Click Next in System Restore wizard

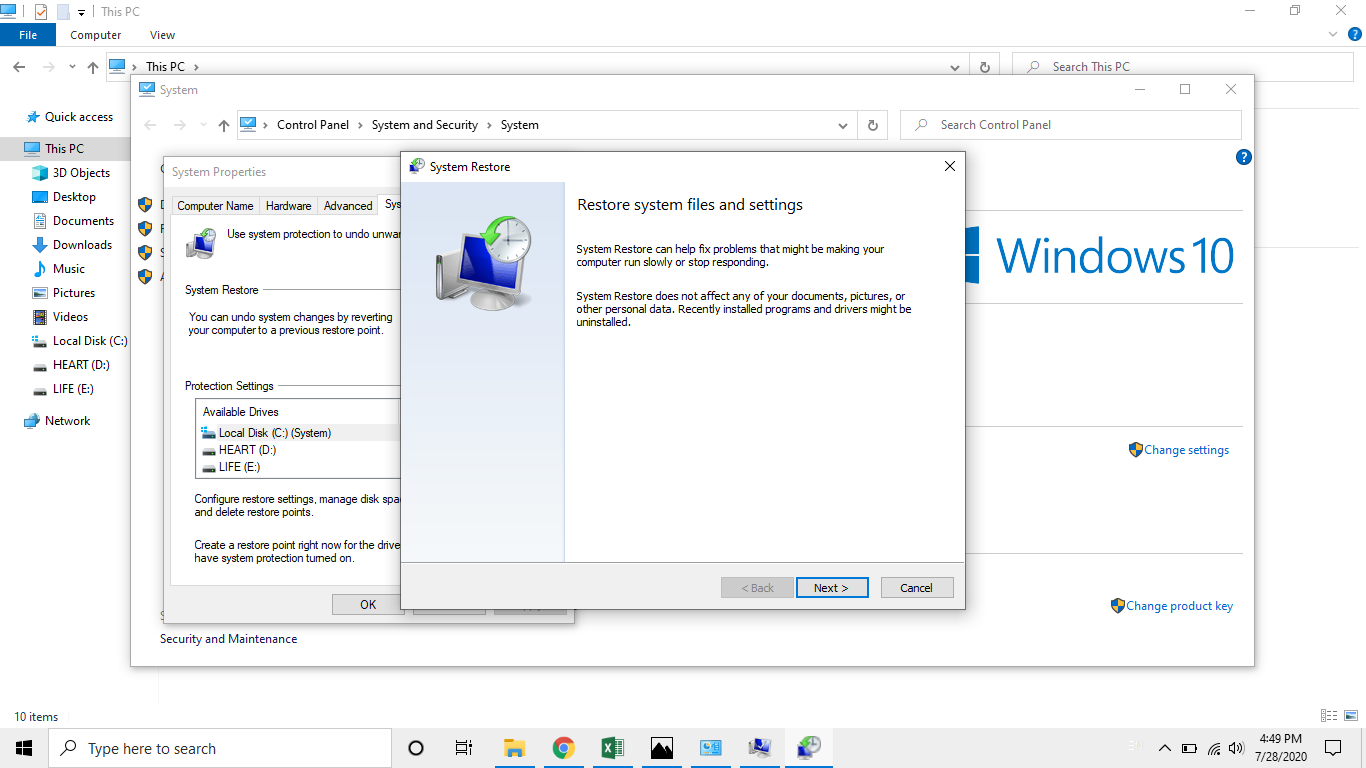(832, 588)
